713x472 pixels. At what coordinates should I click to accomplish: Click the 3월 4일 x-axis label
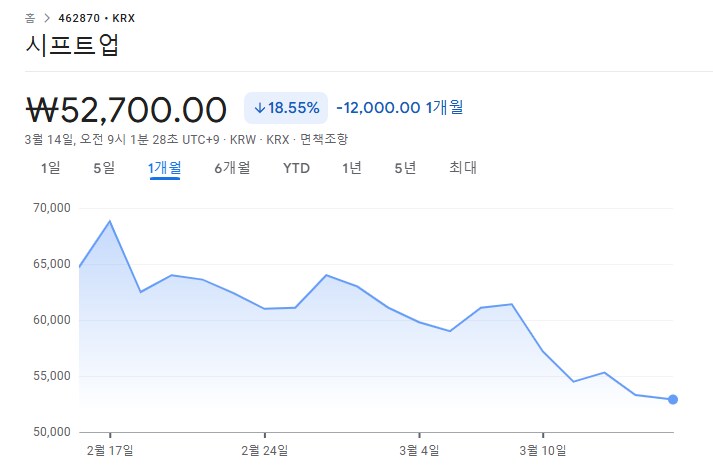[419, 451]
